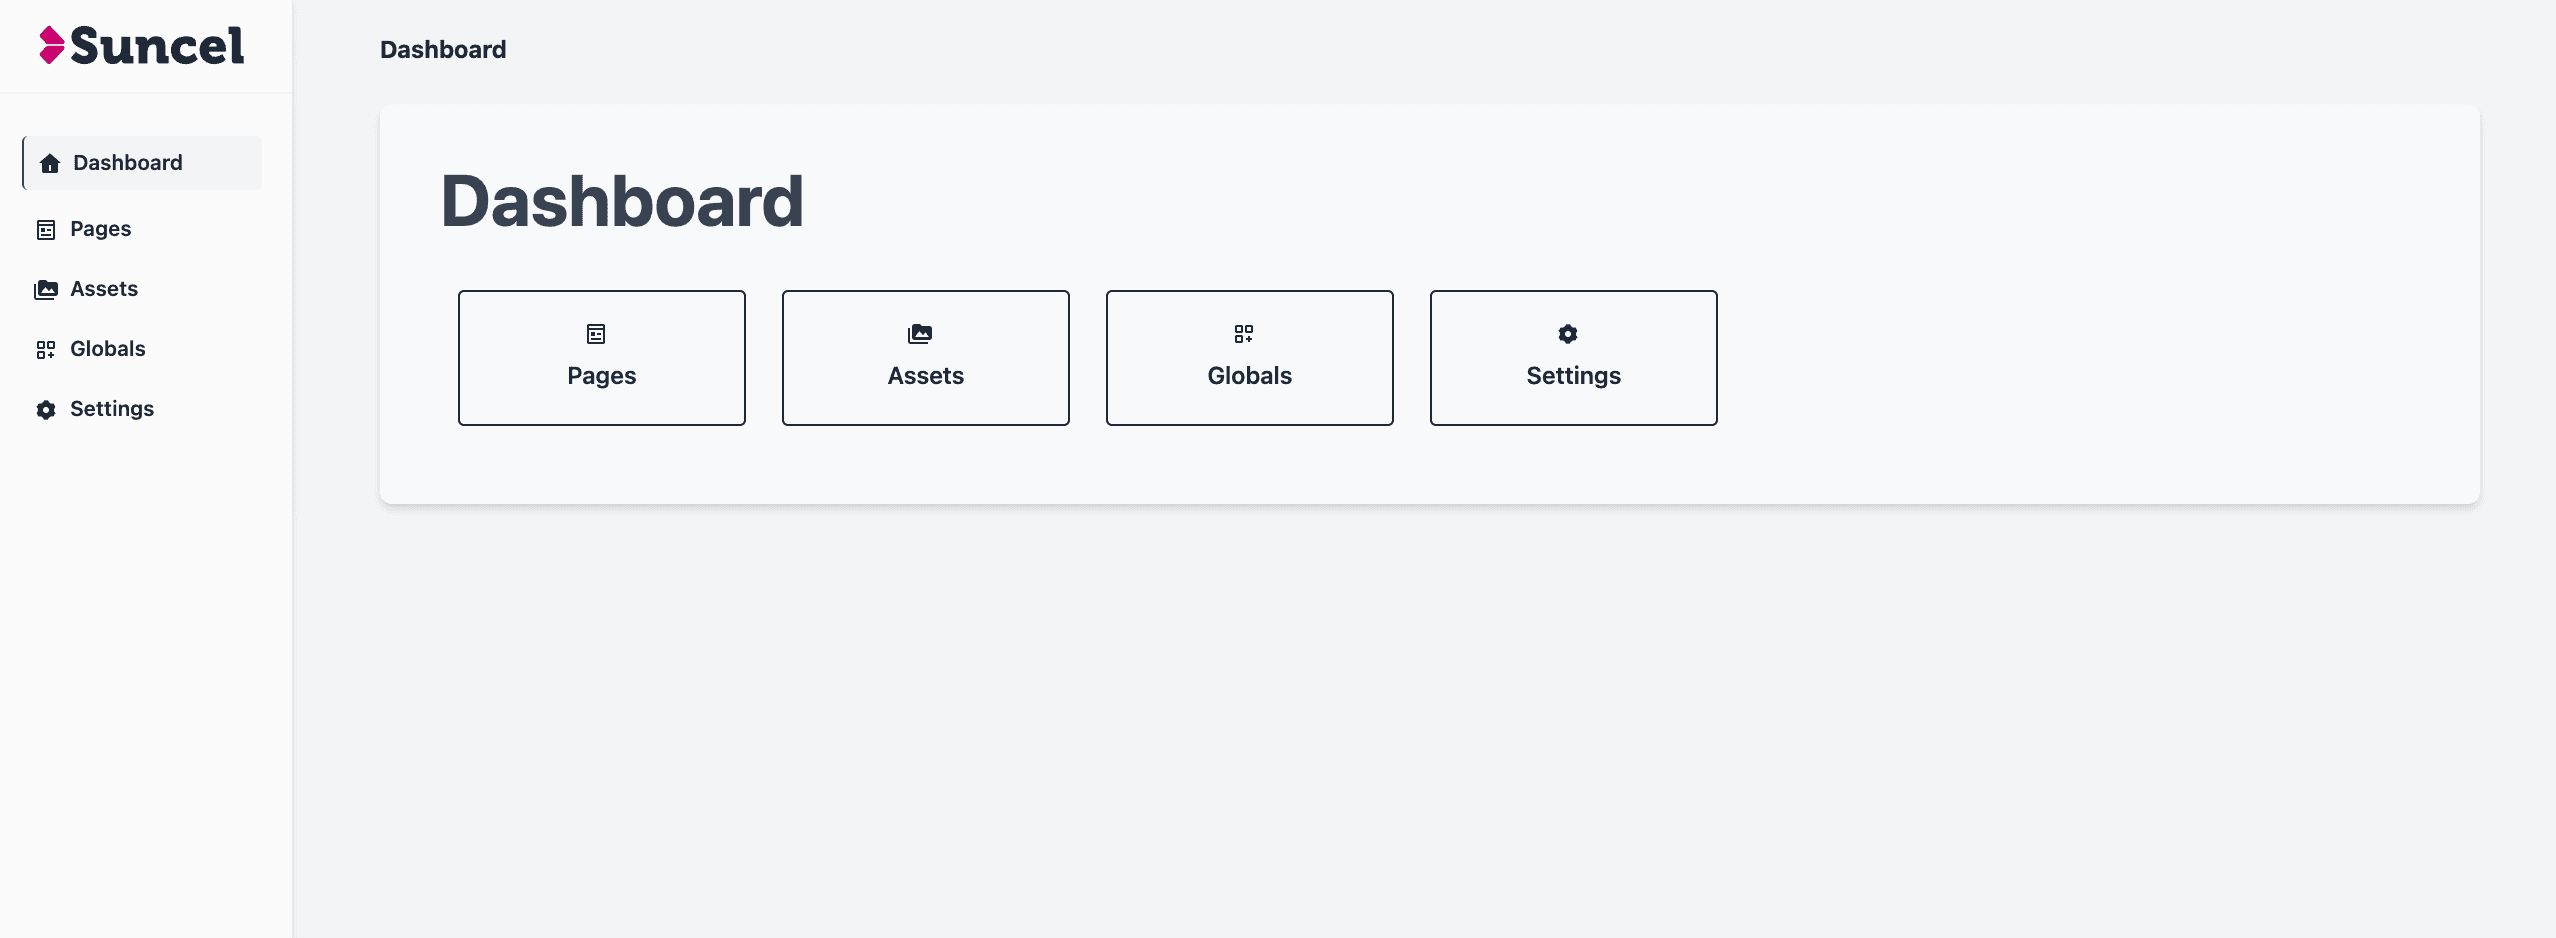Click the Suncel wordmark text
Viewport: 2556px width, 938px height.
pyautogui.click(x=157, y=46)
